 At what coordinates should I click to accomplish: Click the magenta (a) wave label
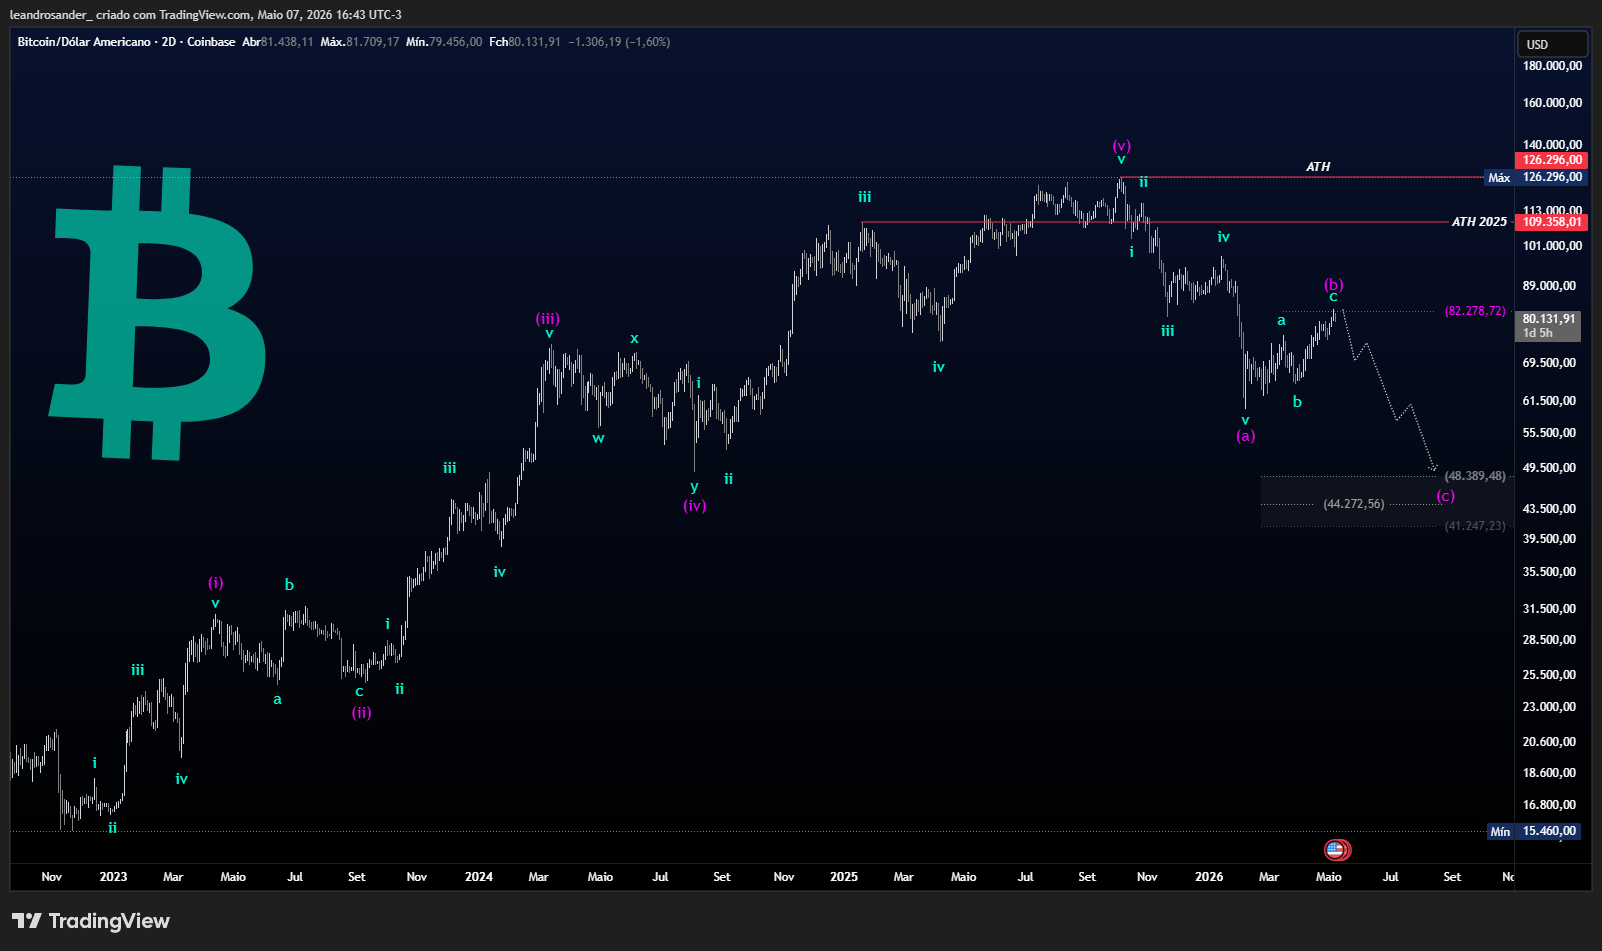pos(1246,436)
